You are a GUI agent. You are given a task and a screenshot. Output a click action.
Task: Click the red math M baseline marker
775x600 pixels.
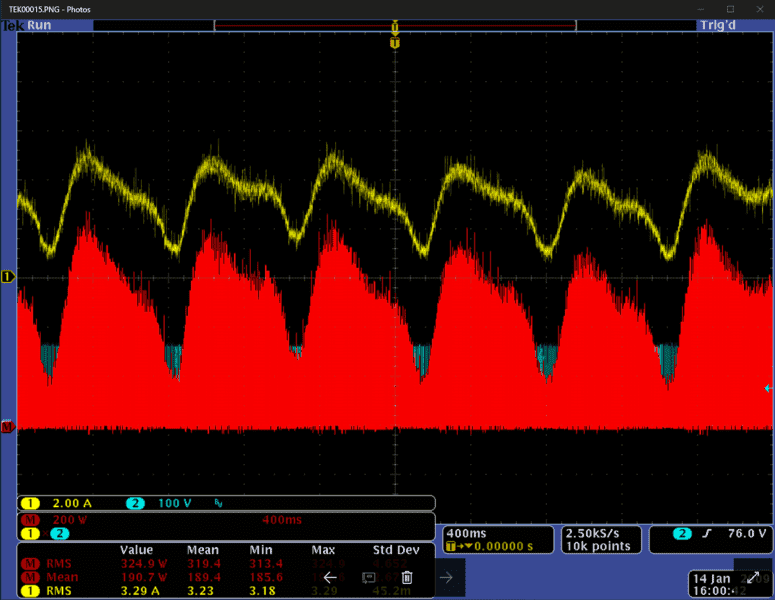(x=8, y=428)
